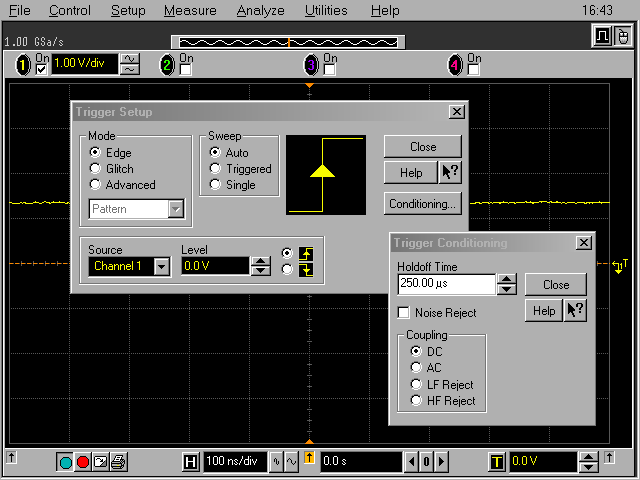The image size is (640, 480).
Task: Click the printer icon in bottom toolbar
Action: (x=117, y=462)
